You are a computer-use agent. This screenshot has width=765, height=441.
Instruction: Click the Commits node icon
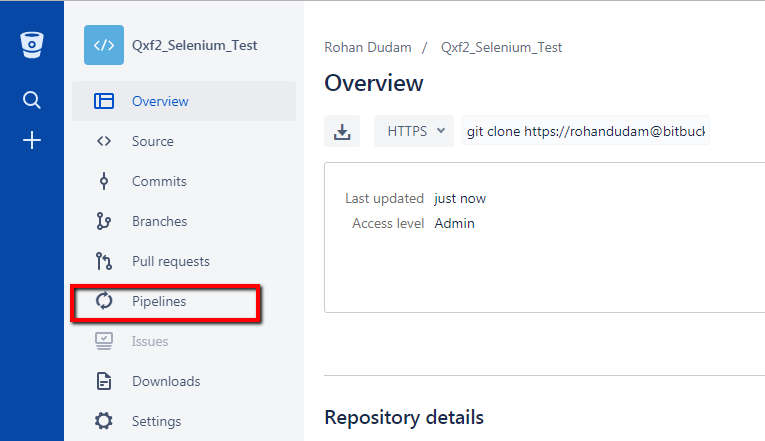[x=104, y=181]
